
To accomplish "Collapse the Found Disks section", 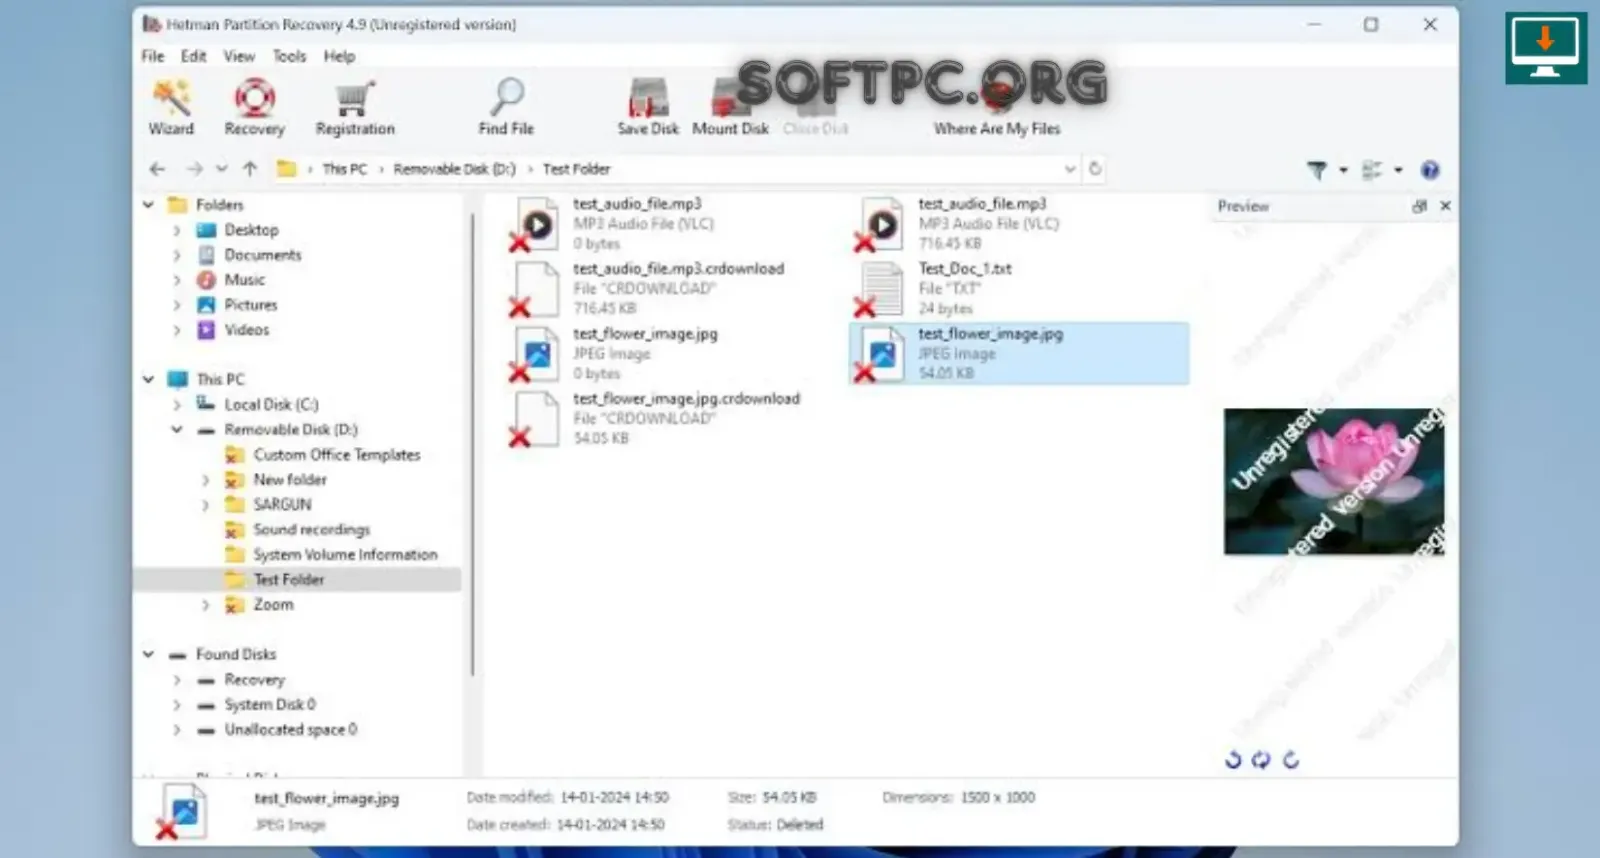I will [148, 654].
